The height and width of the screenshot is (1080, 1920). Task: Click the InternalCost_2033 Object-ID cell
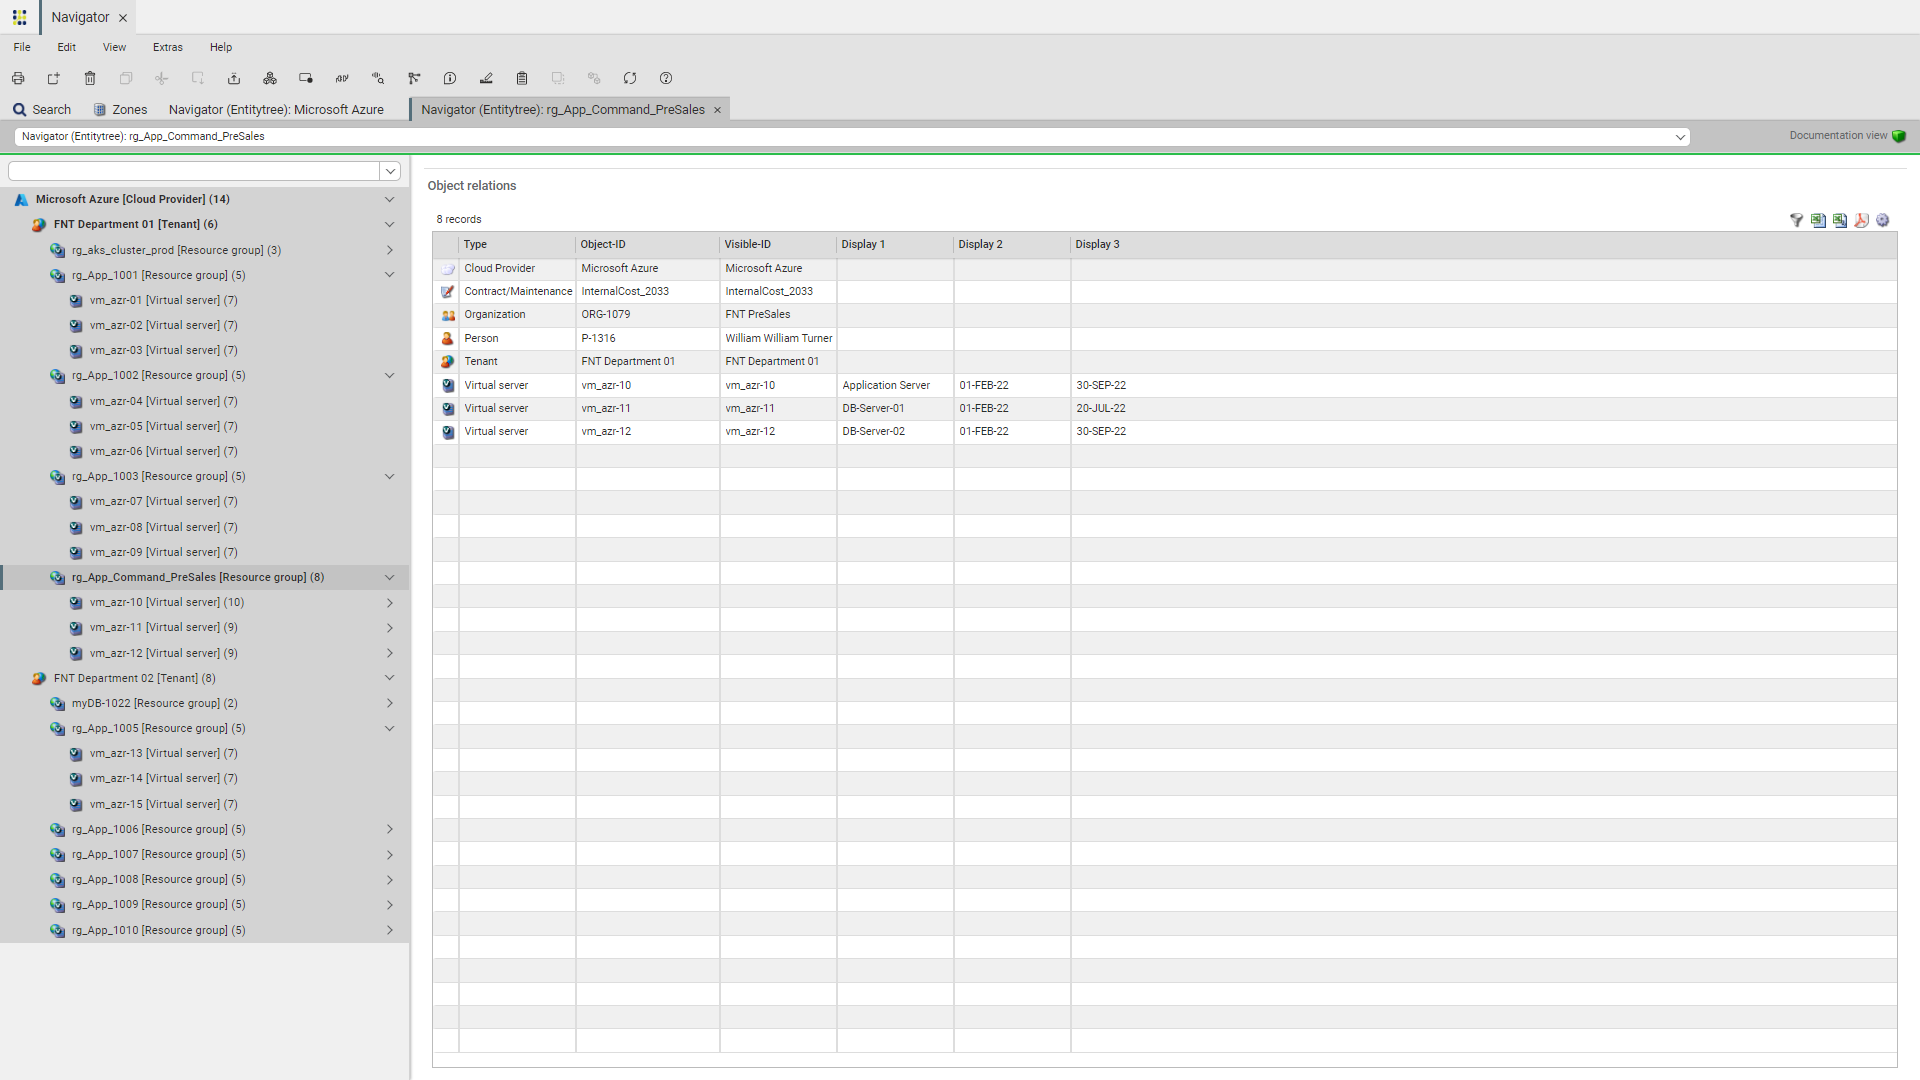648,292
